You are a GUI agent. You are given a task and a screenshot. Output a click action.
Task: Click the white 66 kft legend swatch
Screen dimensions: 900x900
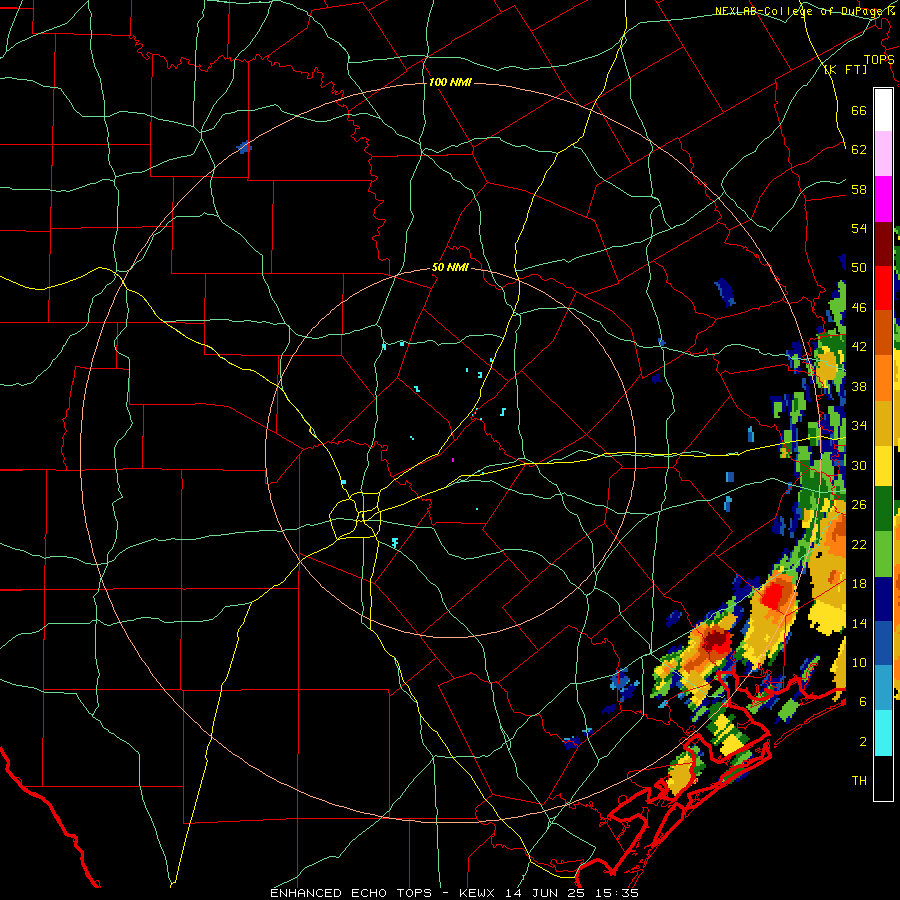click(x=883, y=110)
